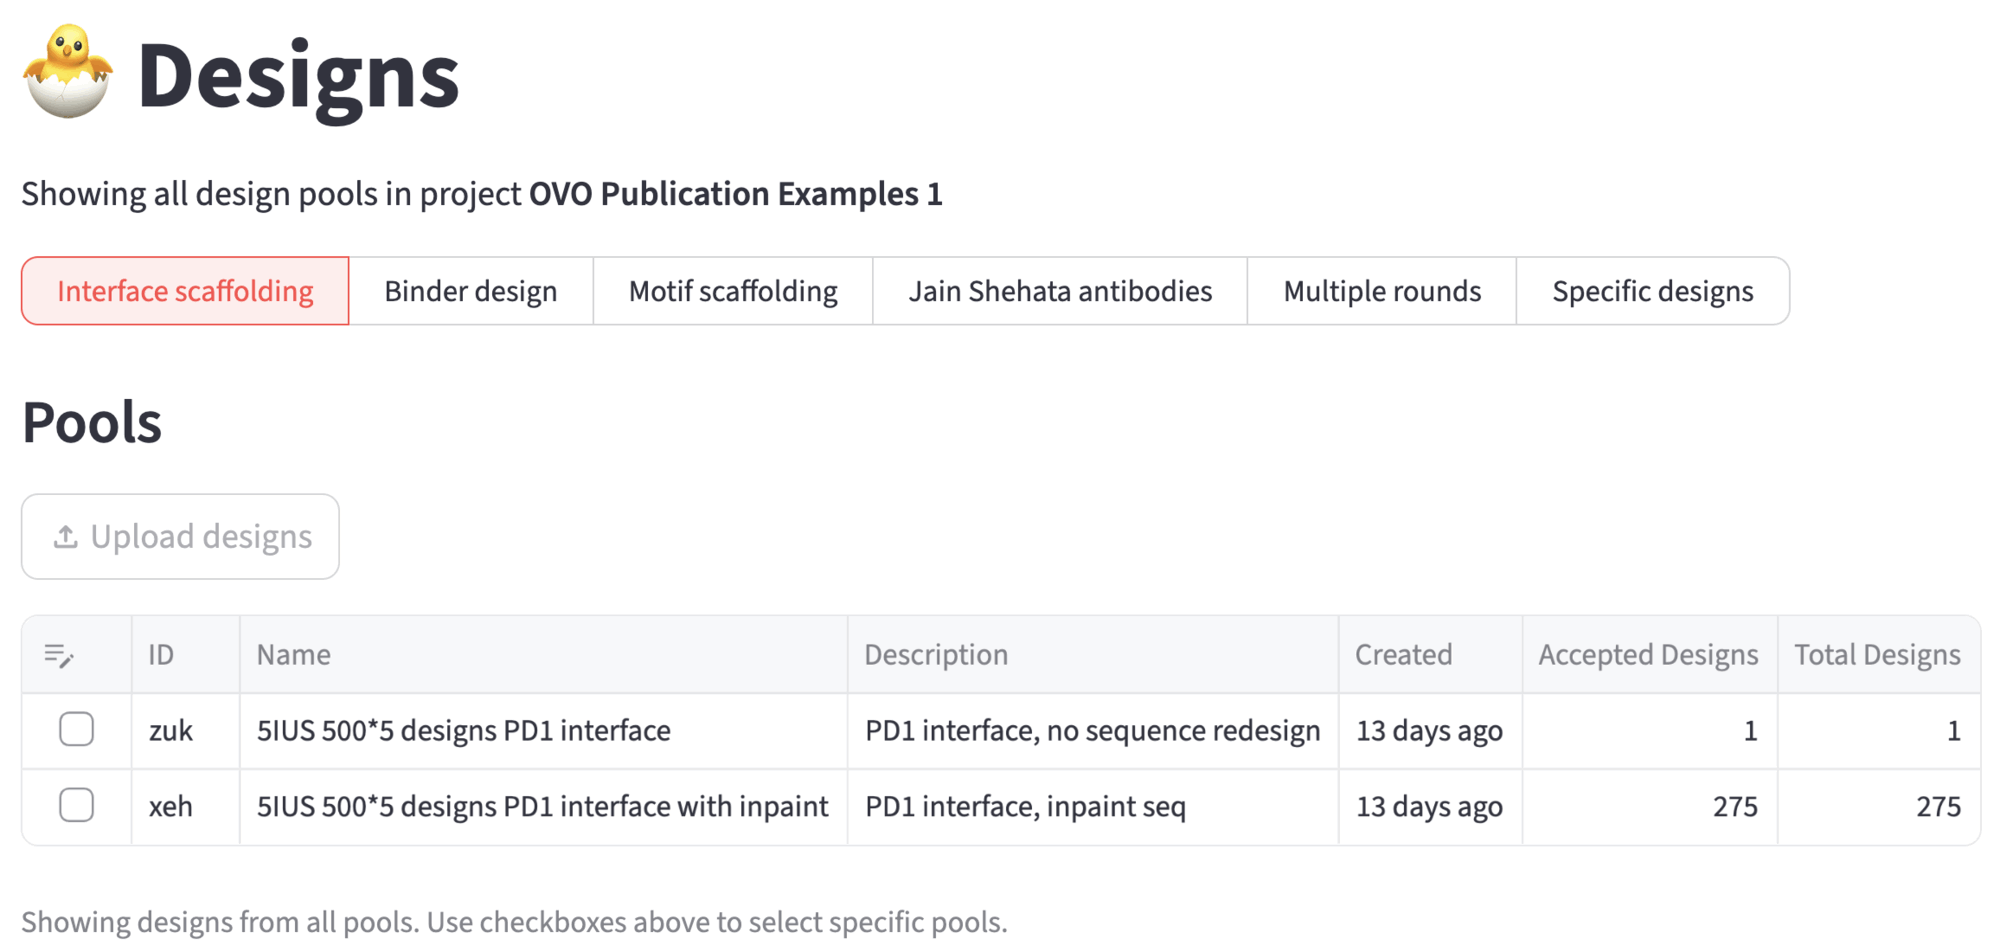Click the Upload designs button
Viewport: 2000px width, 952px height.
click(x=180, y=537)
